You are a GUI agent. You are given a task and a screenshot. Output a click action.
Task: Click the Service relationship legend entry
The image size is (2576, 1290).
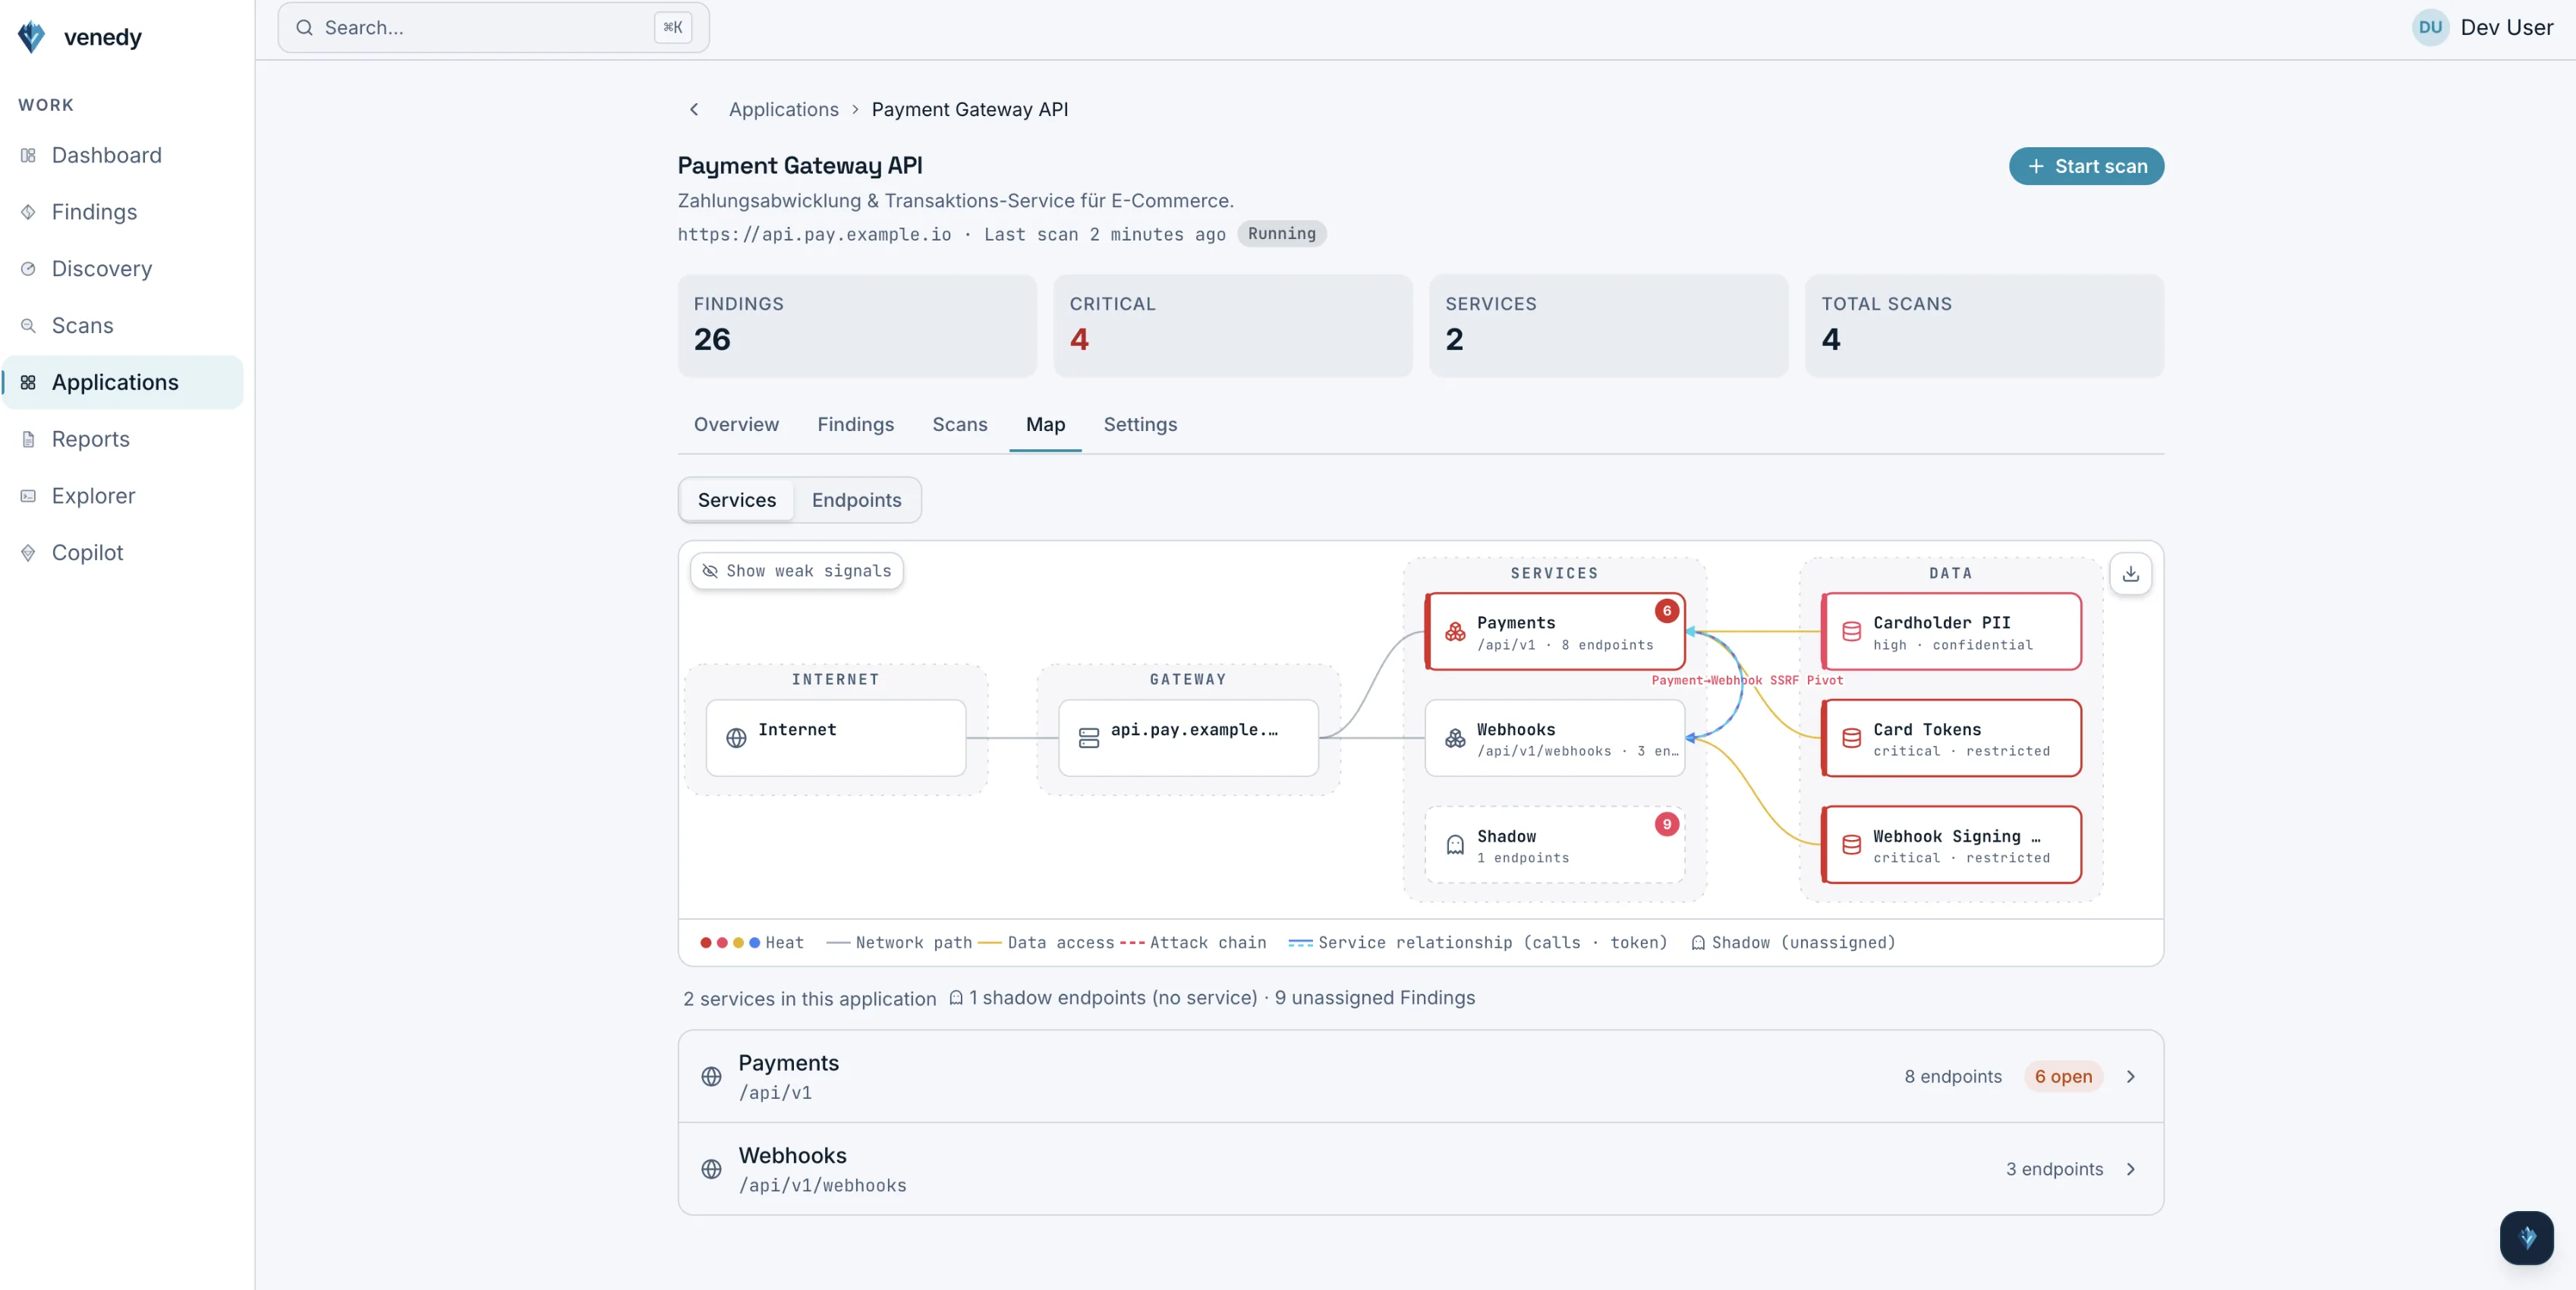pos(1477,943)
